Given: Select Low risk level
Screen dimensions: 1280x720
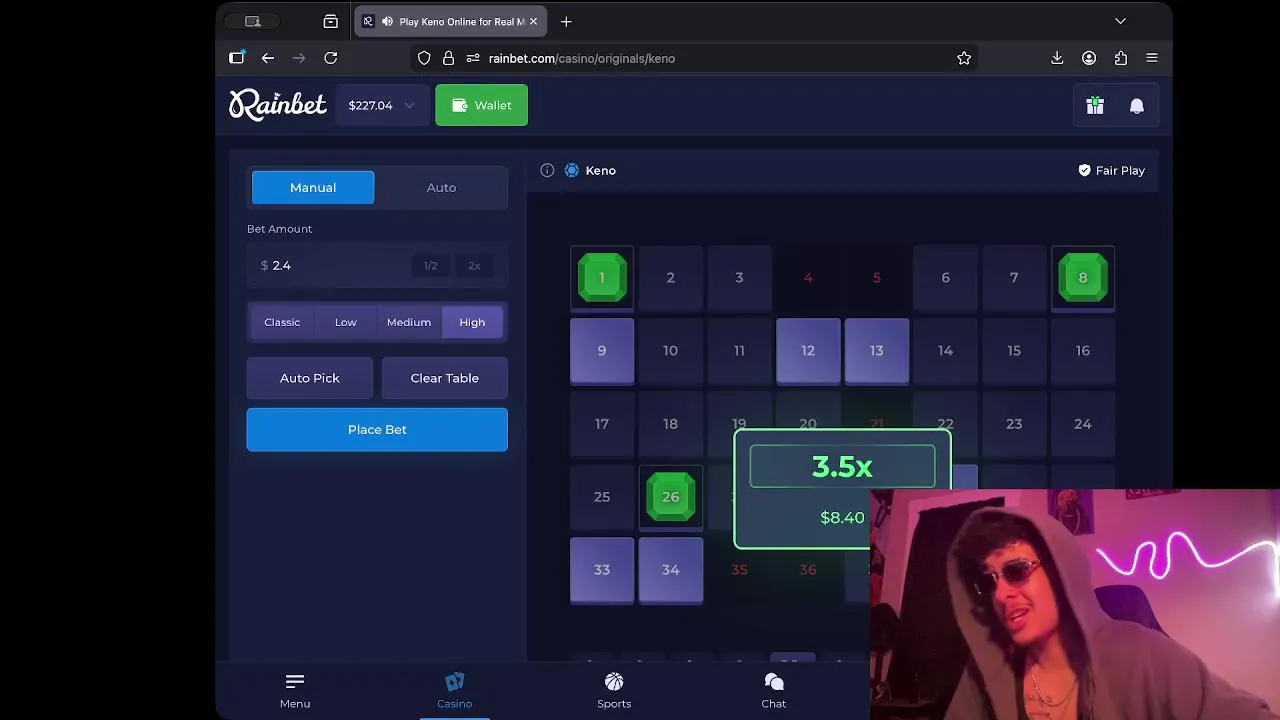Looking at the screenshot, I should click(345, 322).
